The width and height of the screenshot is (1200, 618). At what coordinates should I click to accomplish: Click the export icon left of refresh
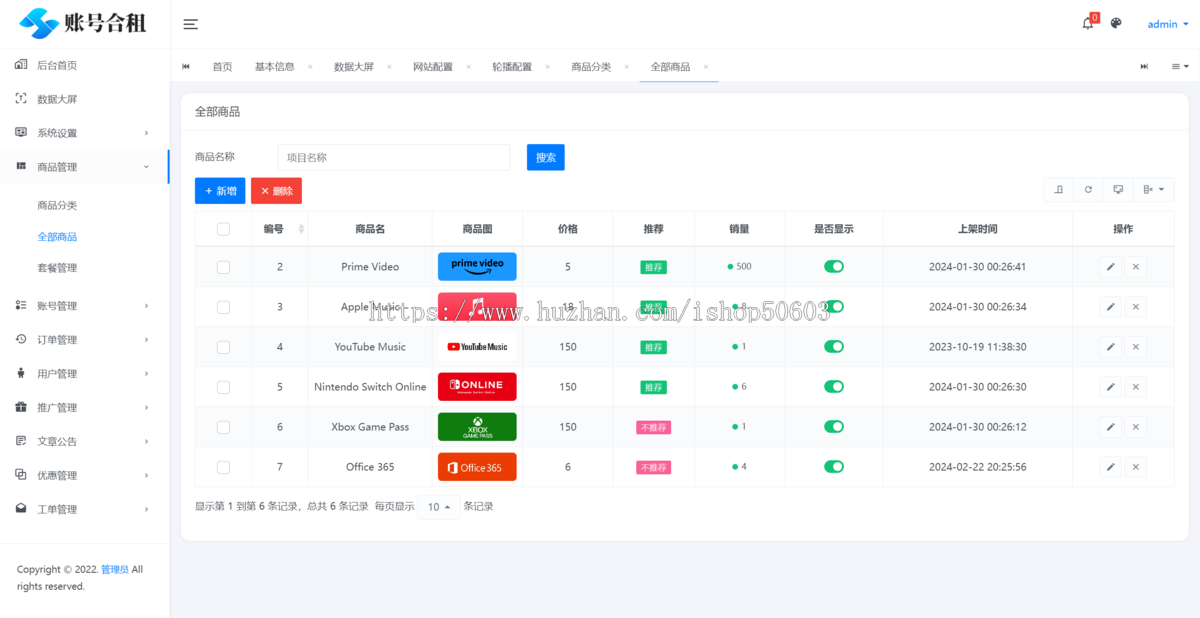coord(1059,189)
